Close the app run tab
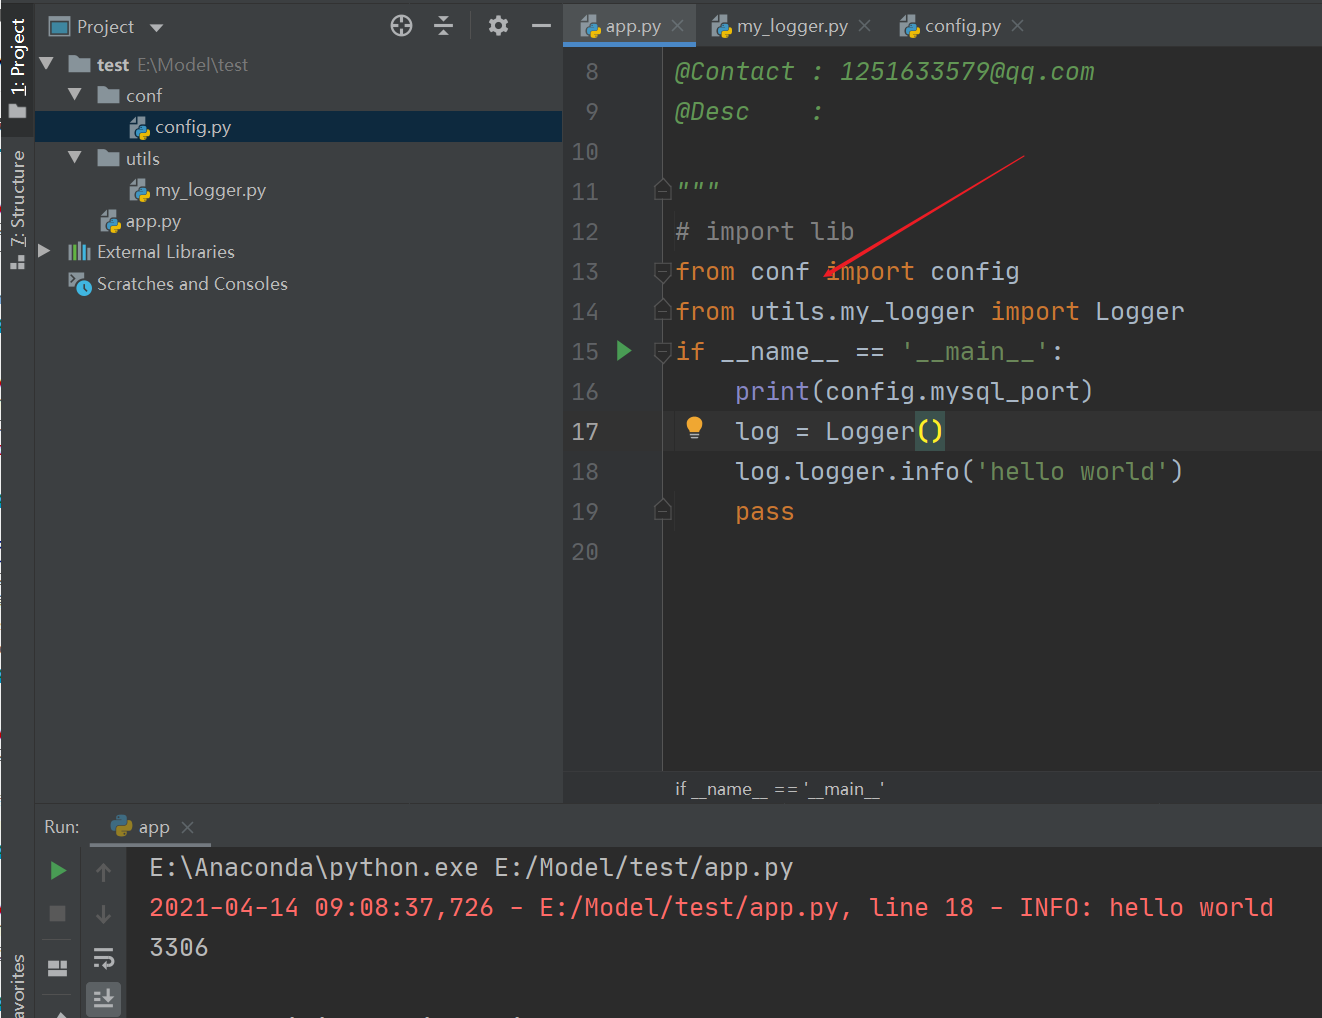Screen dimensions: 1322x1018 point(188,827)
